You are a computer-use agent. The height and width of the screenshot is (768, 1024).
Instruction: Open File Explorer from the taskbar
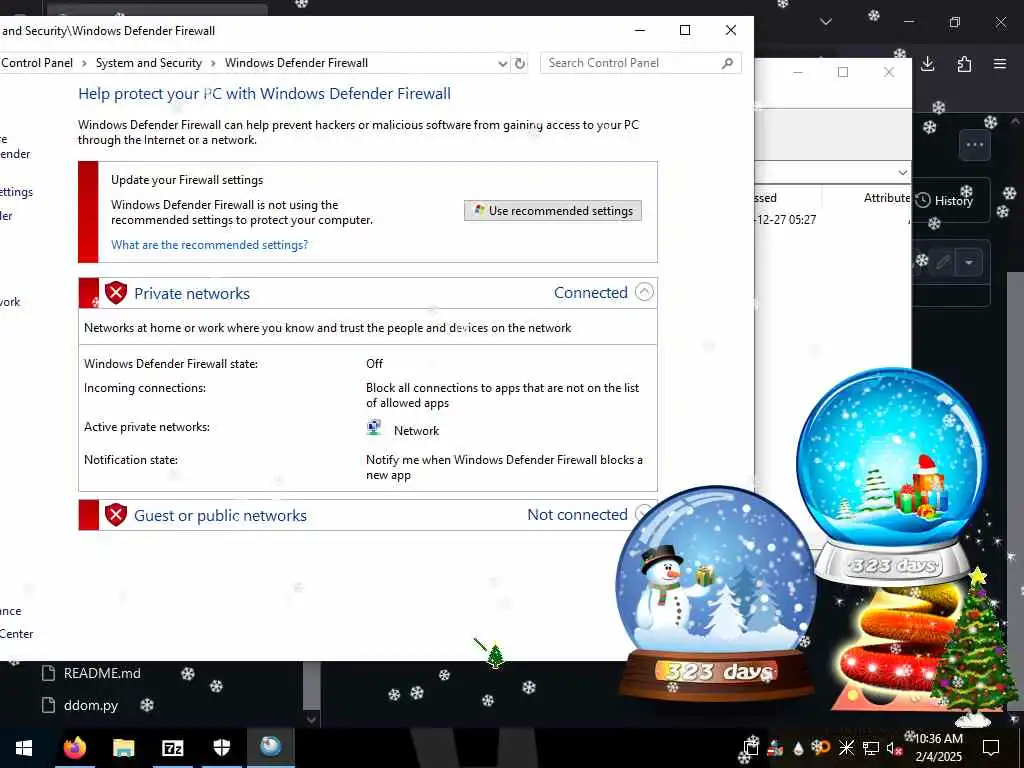123,747
